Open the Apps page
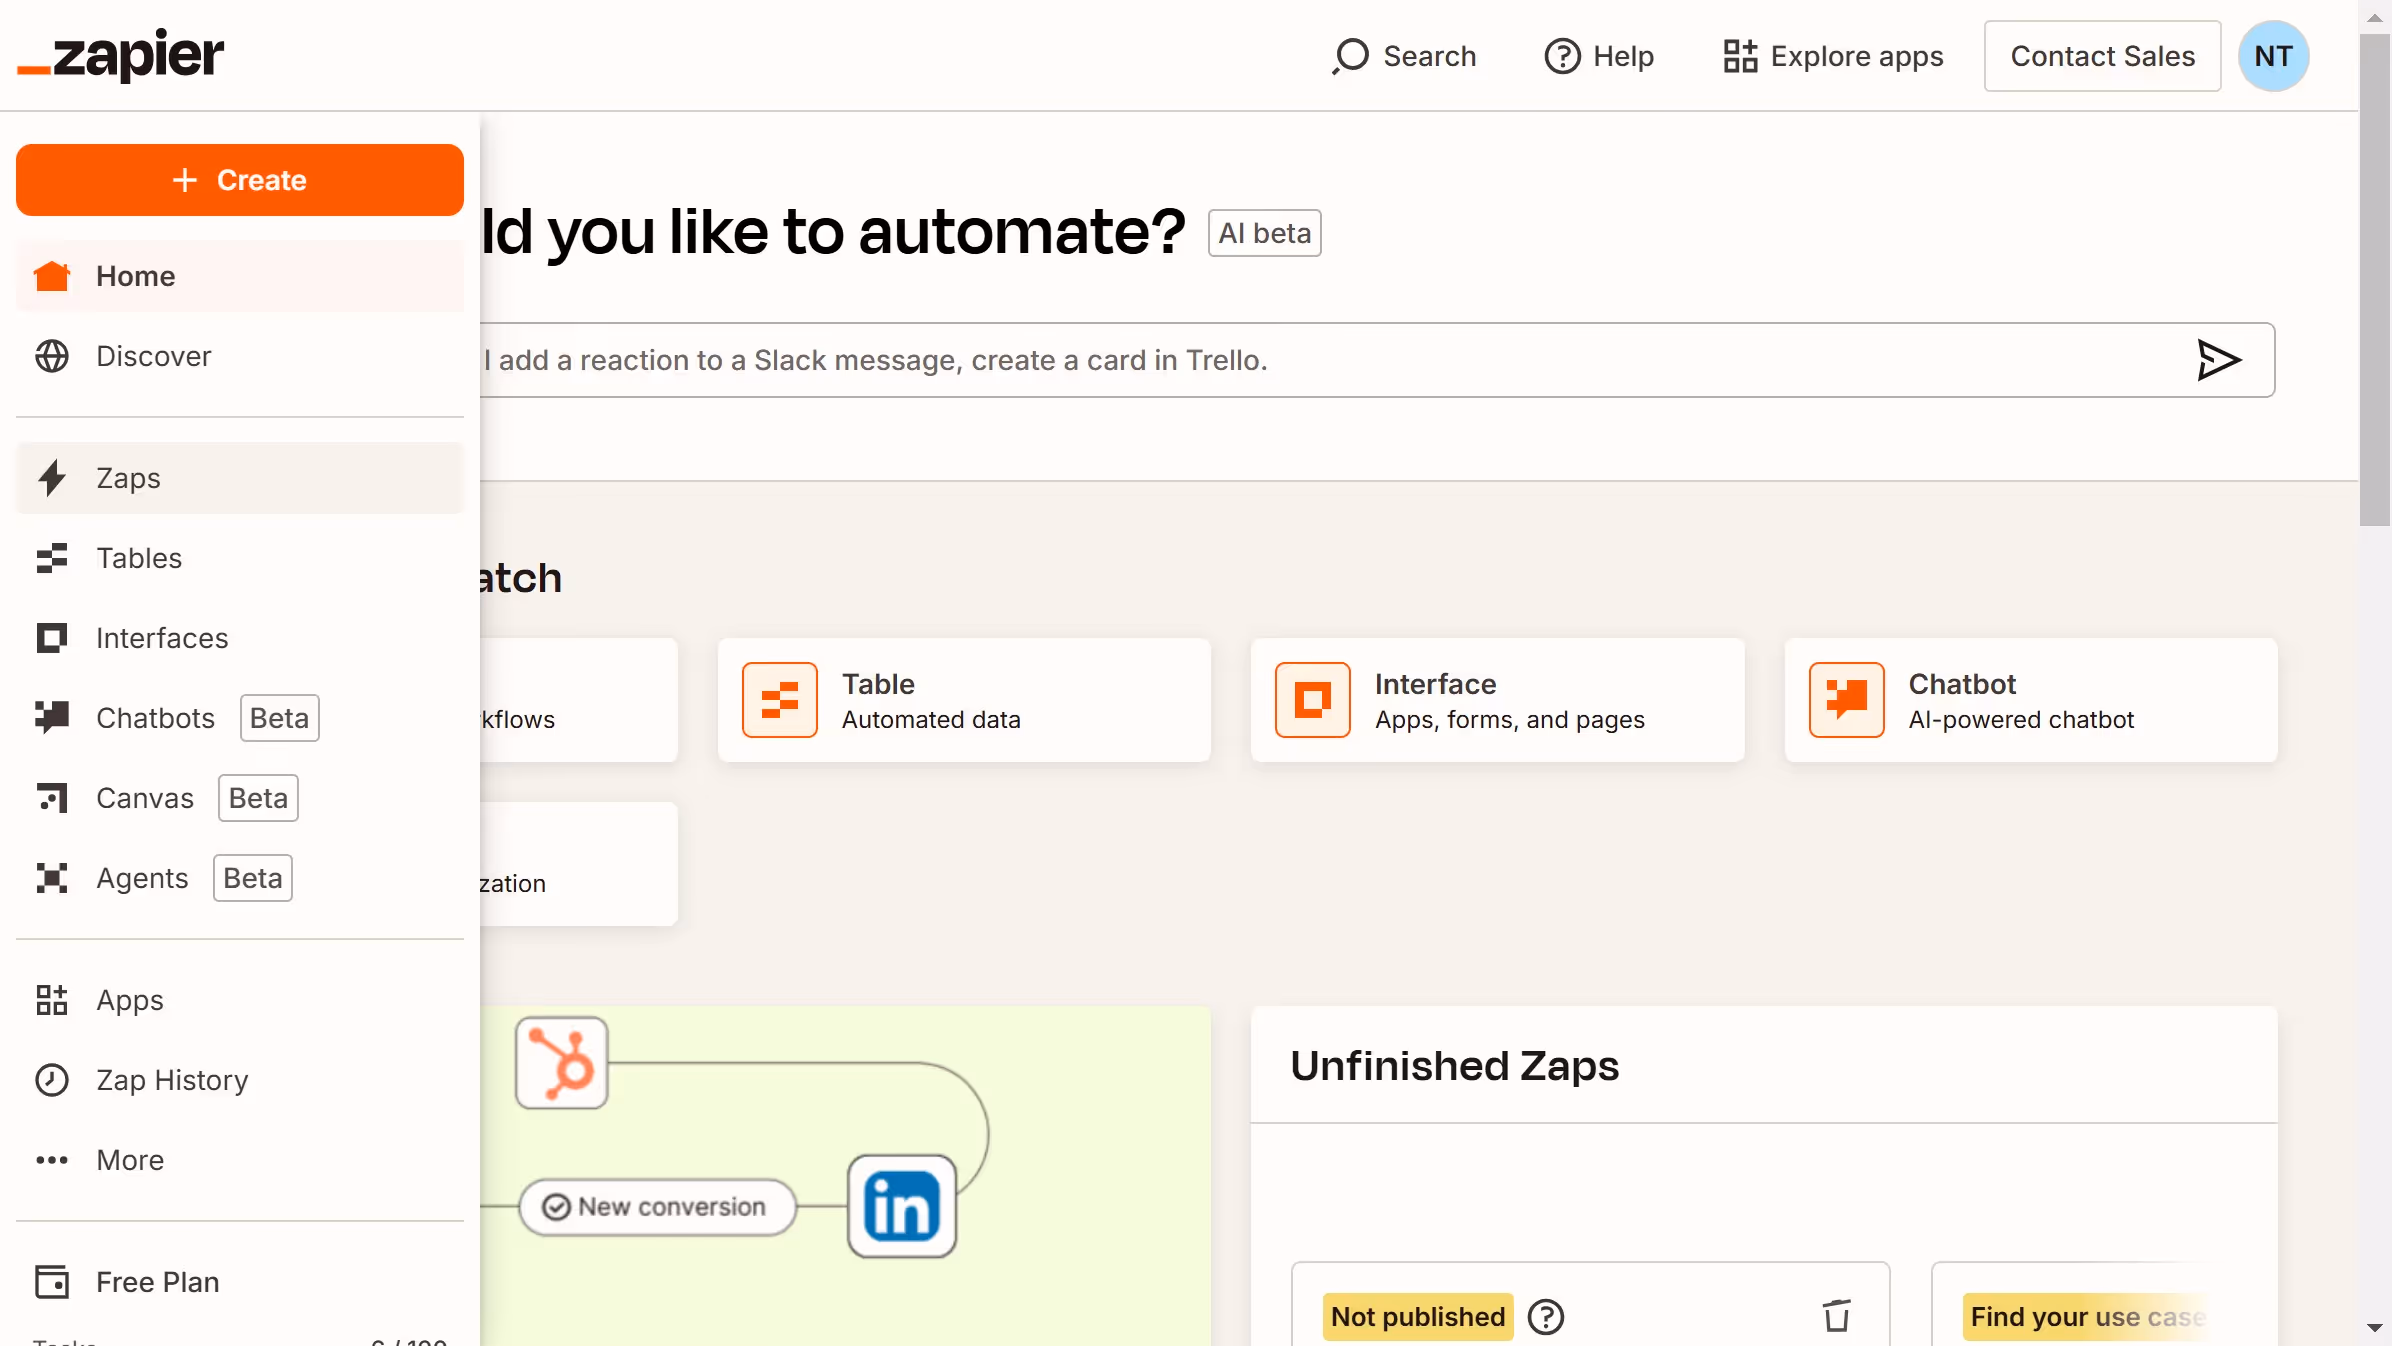The image size is (2392, 1346). tap(130, 1000)
